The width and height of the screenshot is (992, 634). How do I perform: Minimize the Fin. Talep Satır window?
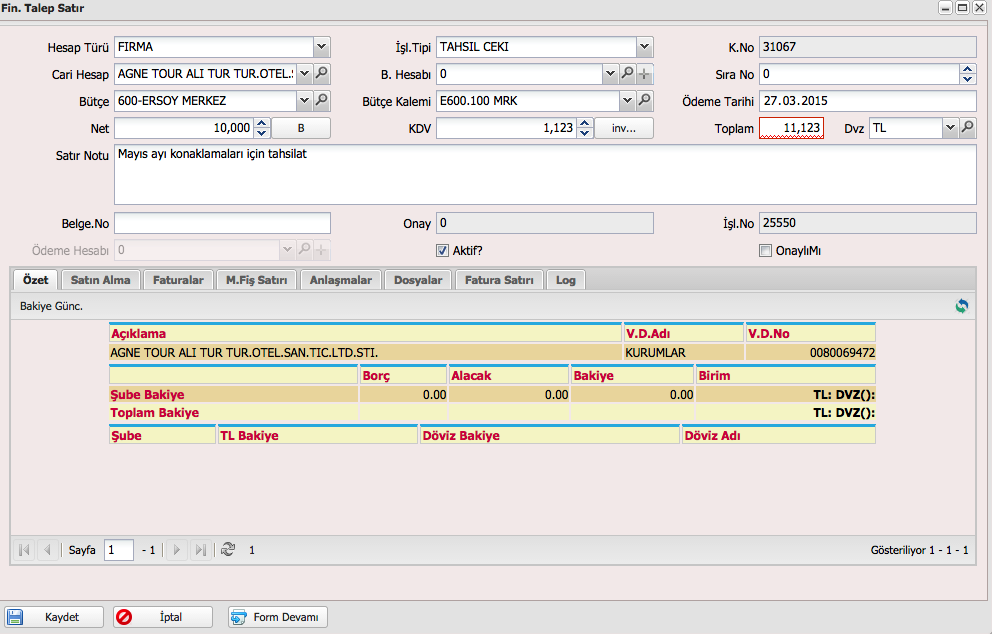[x=945, y=8]
